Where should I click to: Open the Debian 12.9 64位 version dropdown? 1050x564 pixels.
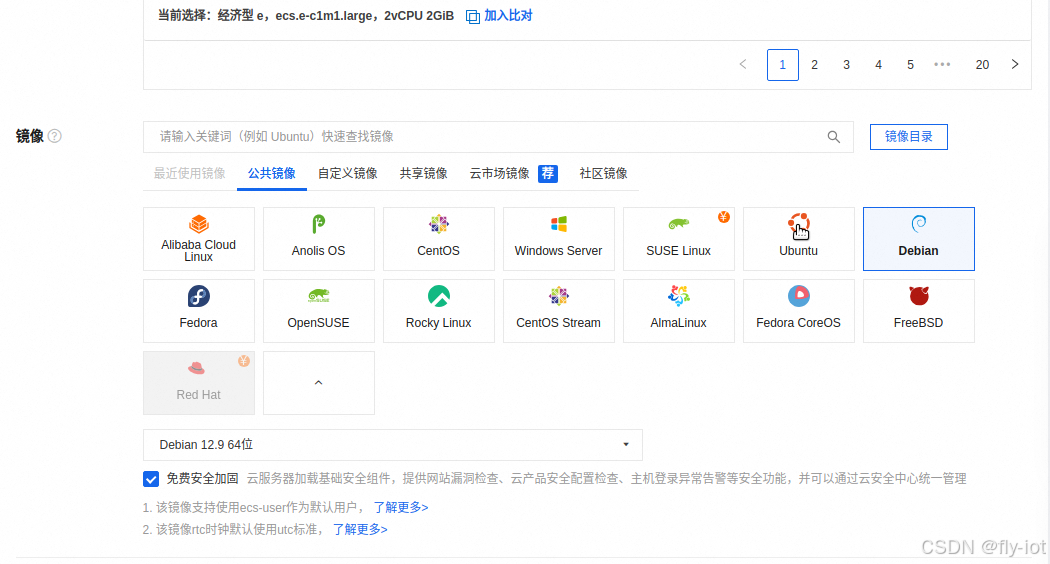pos(393,445)
